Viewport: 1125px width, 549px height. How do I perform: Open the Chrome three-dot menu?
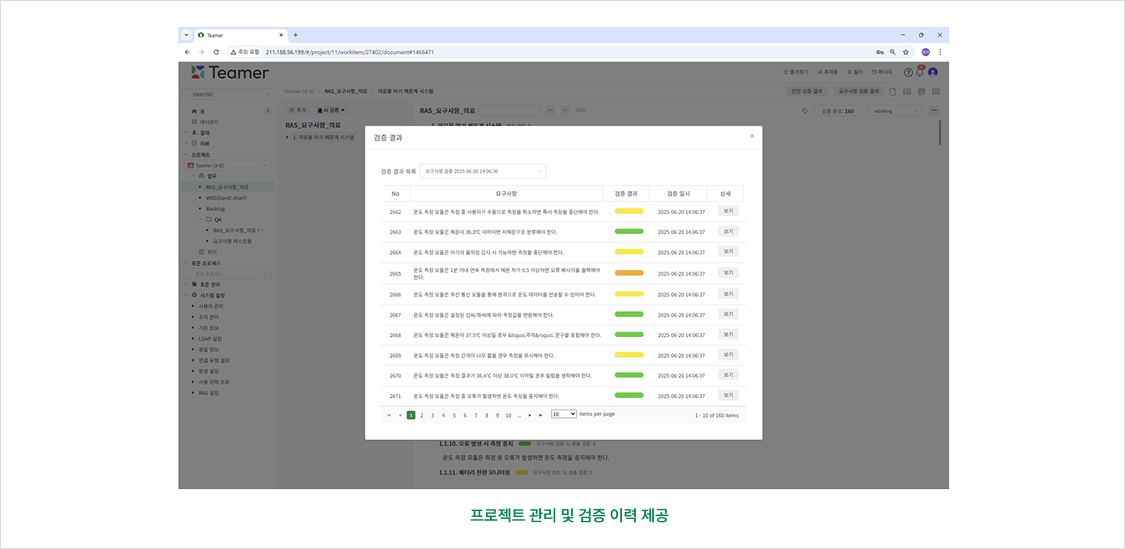pyautogui.click(x=940, y=52)
